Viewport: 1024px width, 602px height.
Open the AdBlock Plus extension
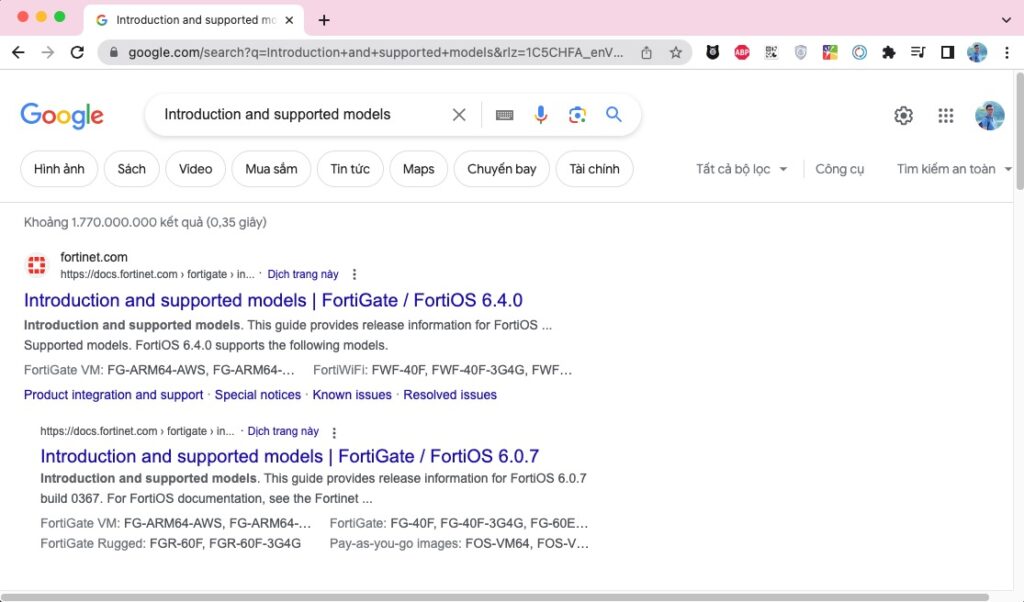coord(742,52)
